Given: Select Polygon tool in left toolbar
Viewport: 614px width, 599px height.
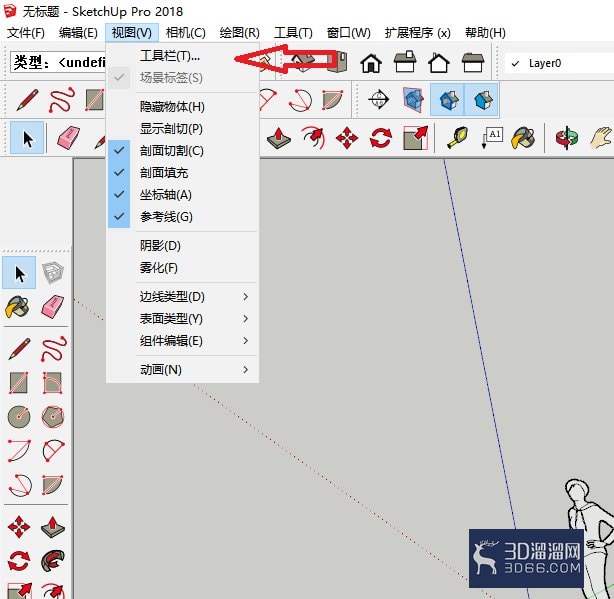Looking at the screenshot, I should [53, 417].
